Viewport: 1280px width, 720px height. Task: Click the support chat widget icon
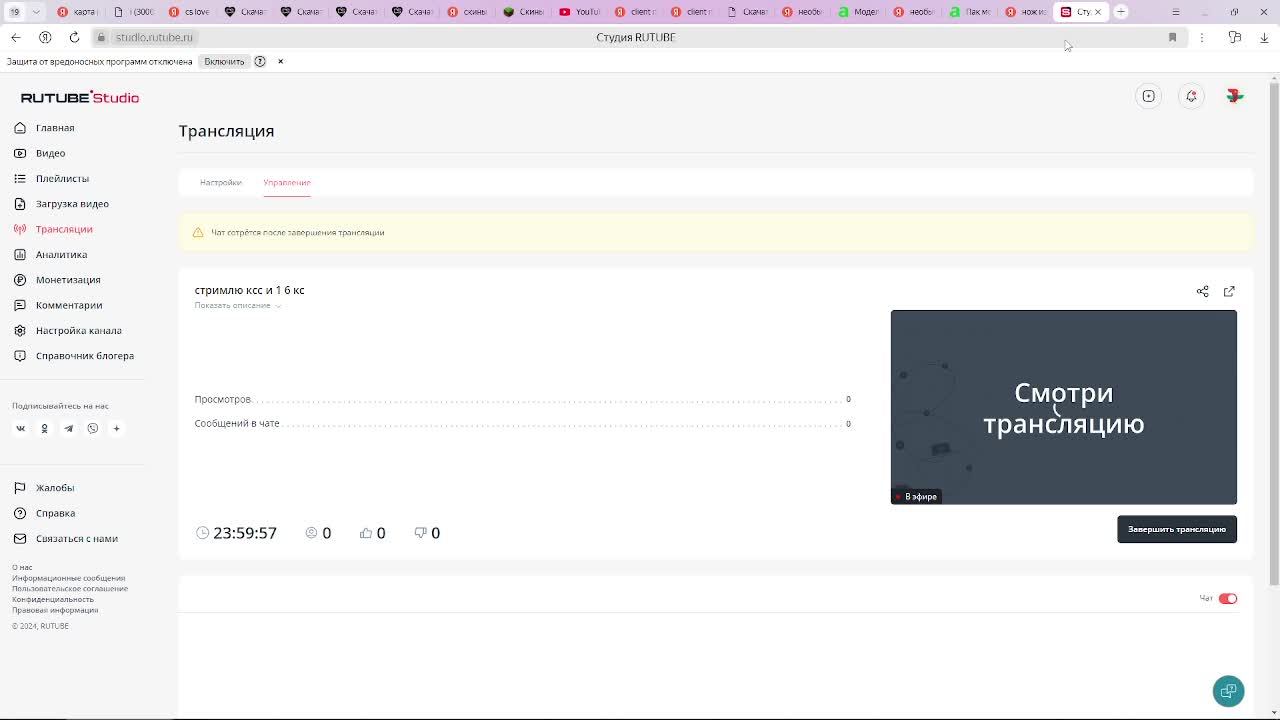pyautogui.click(x=1228, y=691)
